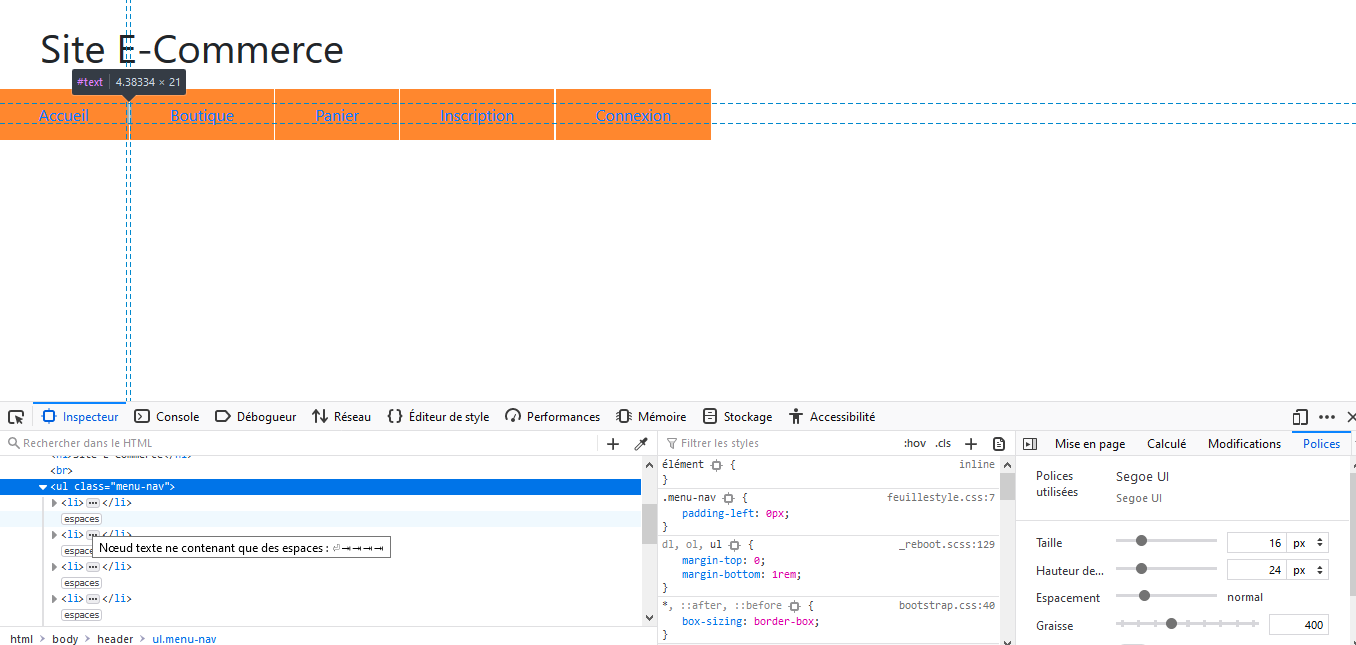Expand the first <li> element
The width and height of the screenshot is (1356, 645).
(x=55, y=503)
